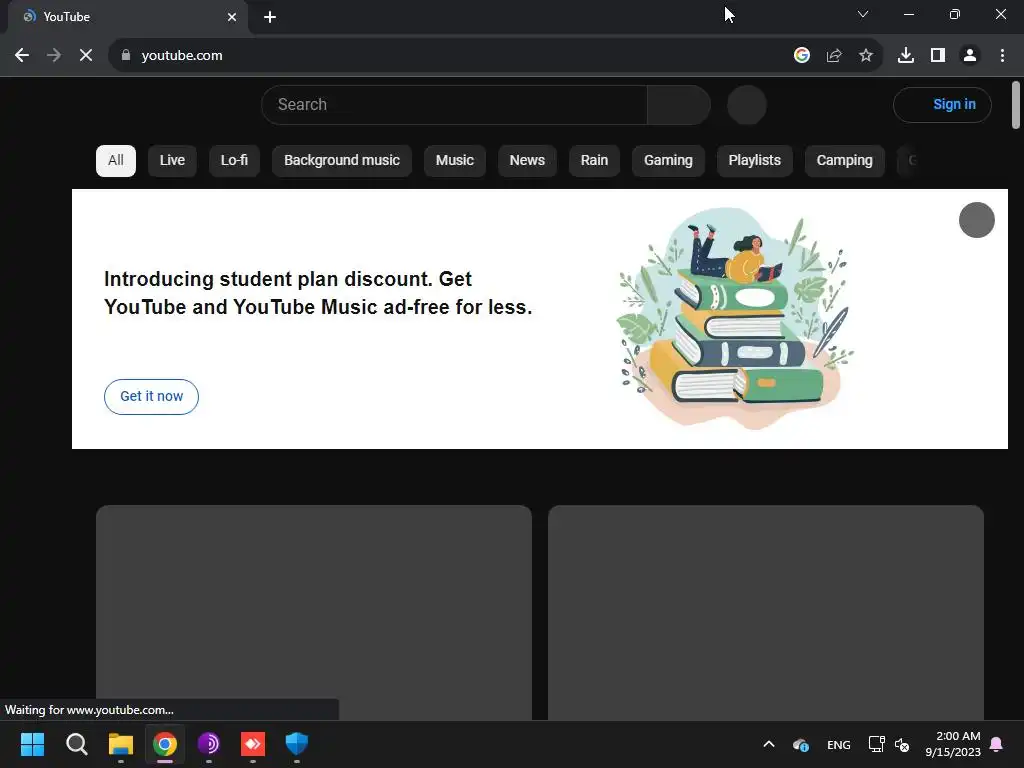The height and width of the screenshot is (768, 1024).
Task: Click Get it now button
Action: click(152, 396)
